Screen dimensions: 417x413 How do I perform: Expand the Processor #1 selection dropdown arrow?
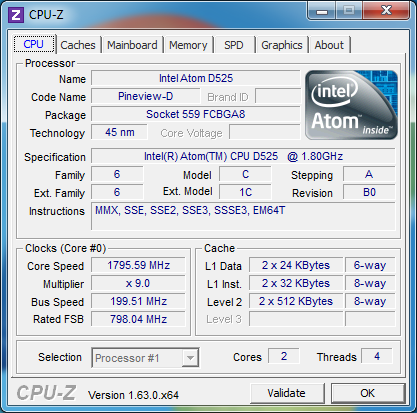coord(190,358)
